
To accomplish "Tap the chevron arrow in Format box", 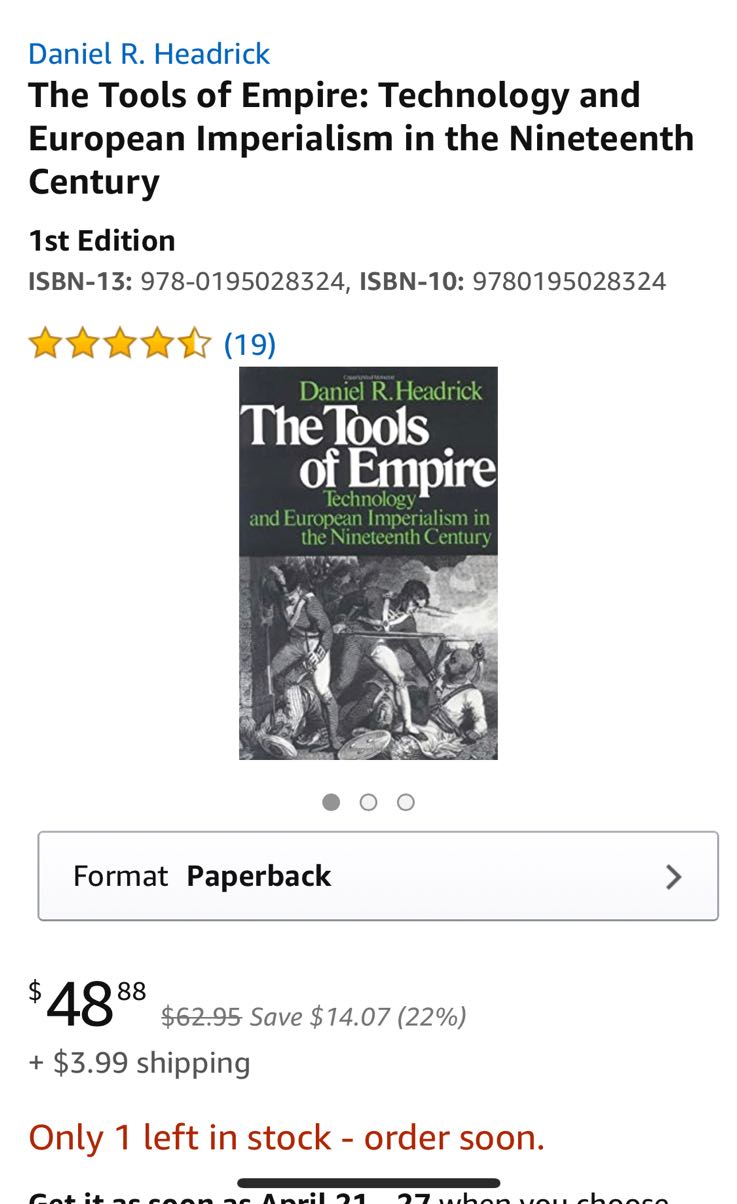I will 674,877.
